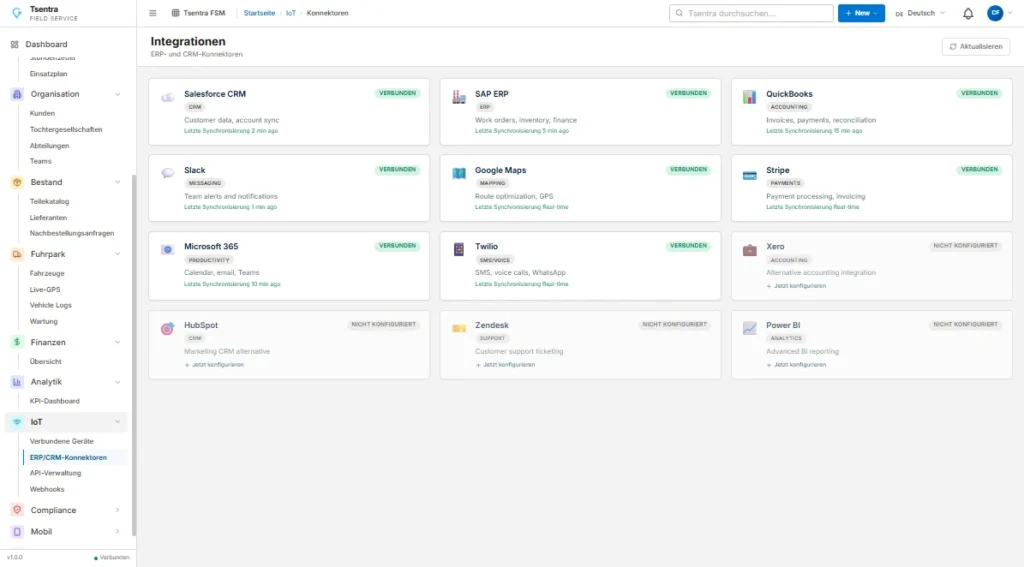
Task: Collapse the Fuhrpark section chevron
Action: click(x=118, y=254)
